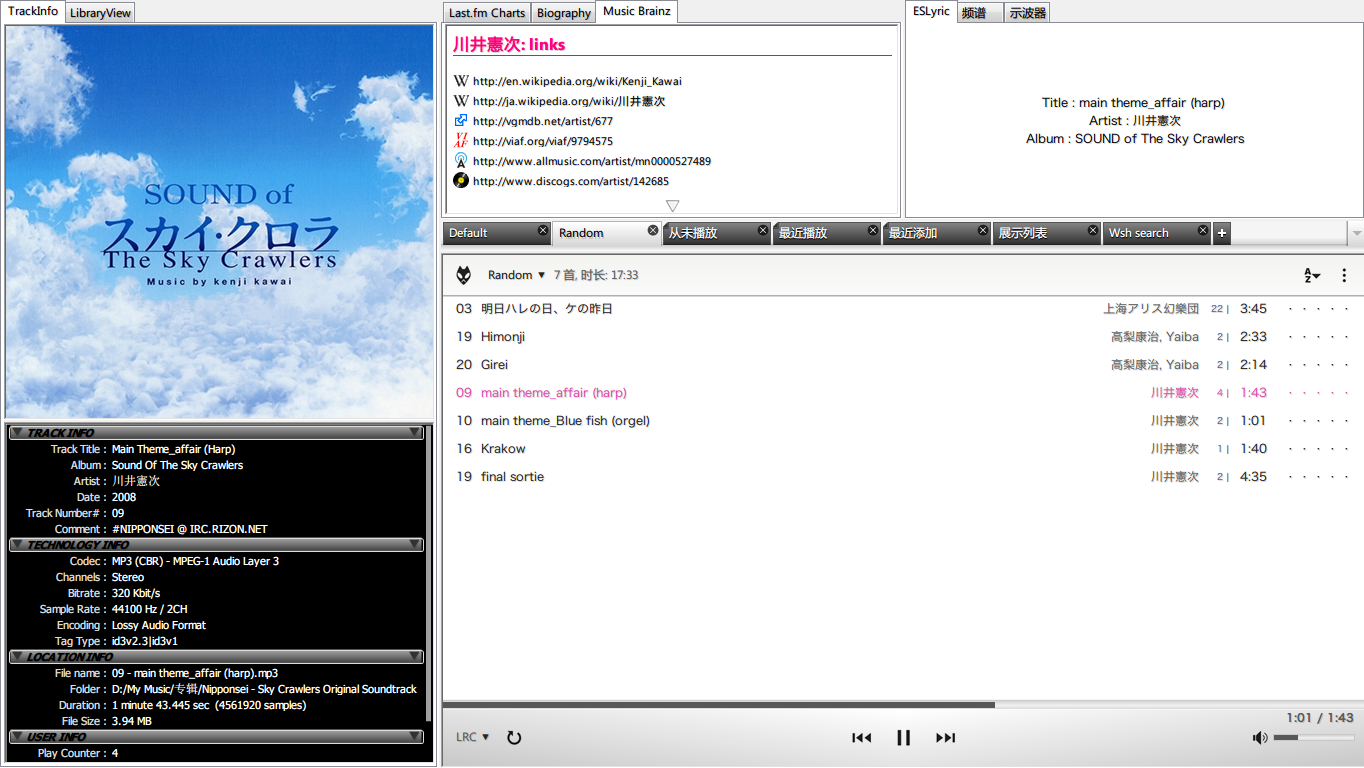Select the TrackInfo tab
Screen dimensions: 1364x768
(33, 11)
